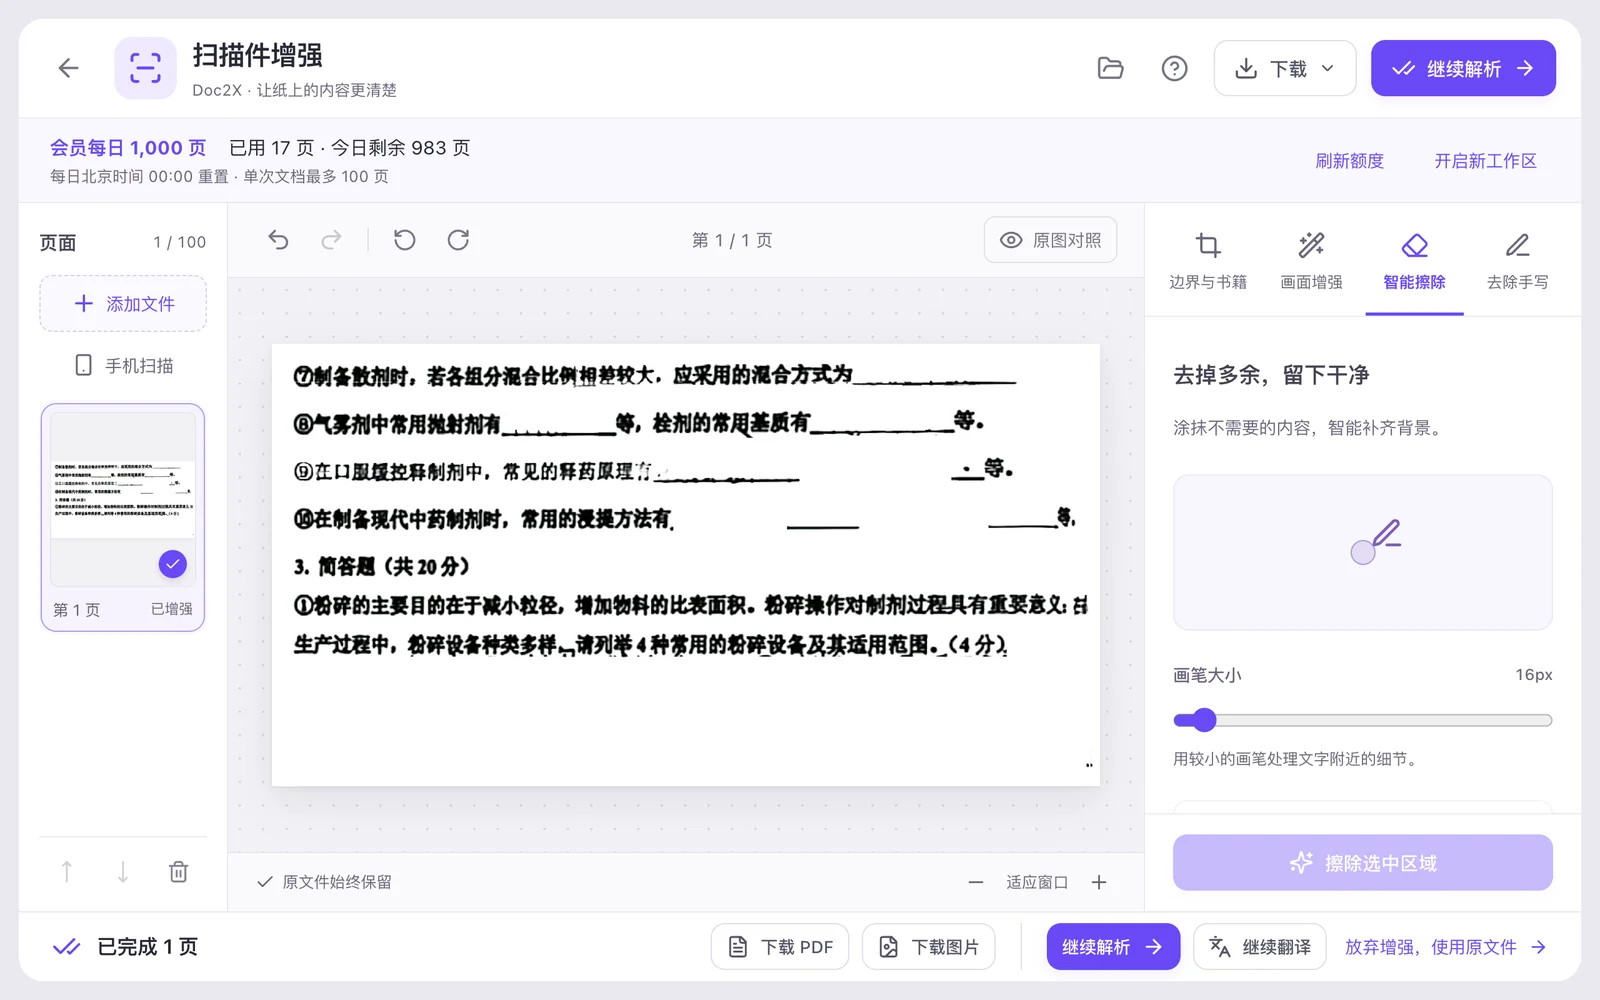Switch to 画面增强 tab
This screenshot has width=1600, height=1000.
pyautogui.click(x=1311, y=263)
